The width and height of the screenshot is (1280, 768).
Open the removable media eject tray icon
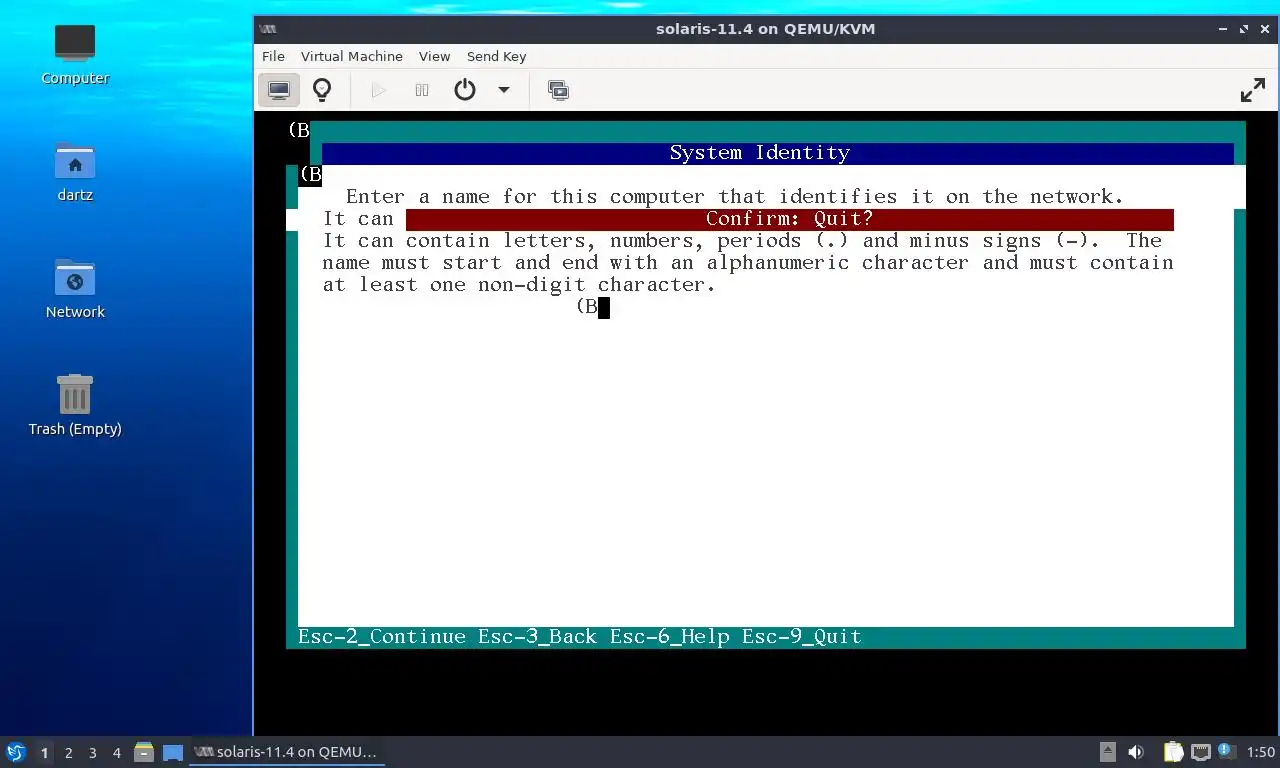coord(1108,752)
